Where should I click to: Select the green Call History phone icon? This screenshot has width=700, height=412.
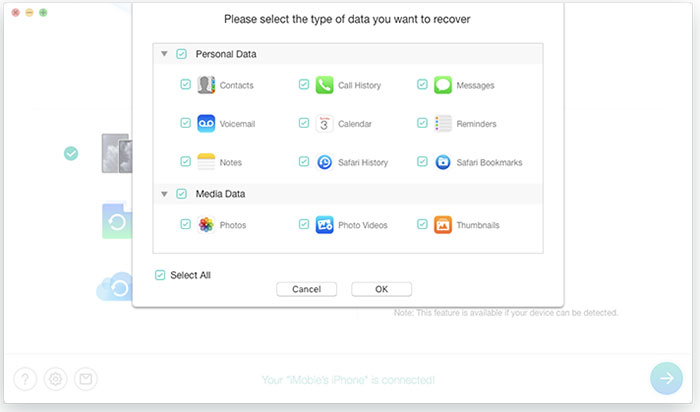(x=324, y=85)
